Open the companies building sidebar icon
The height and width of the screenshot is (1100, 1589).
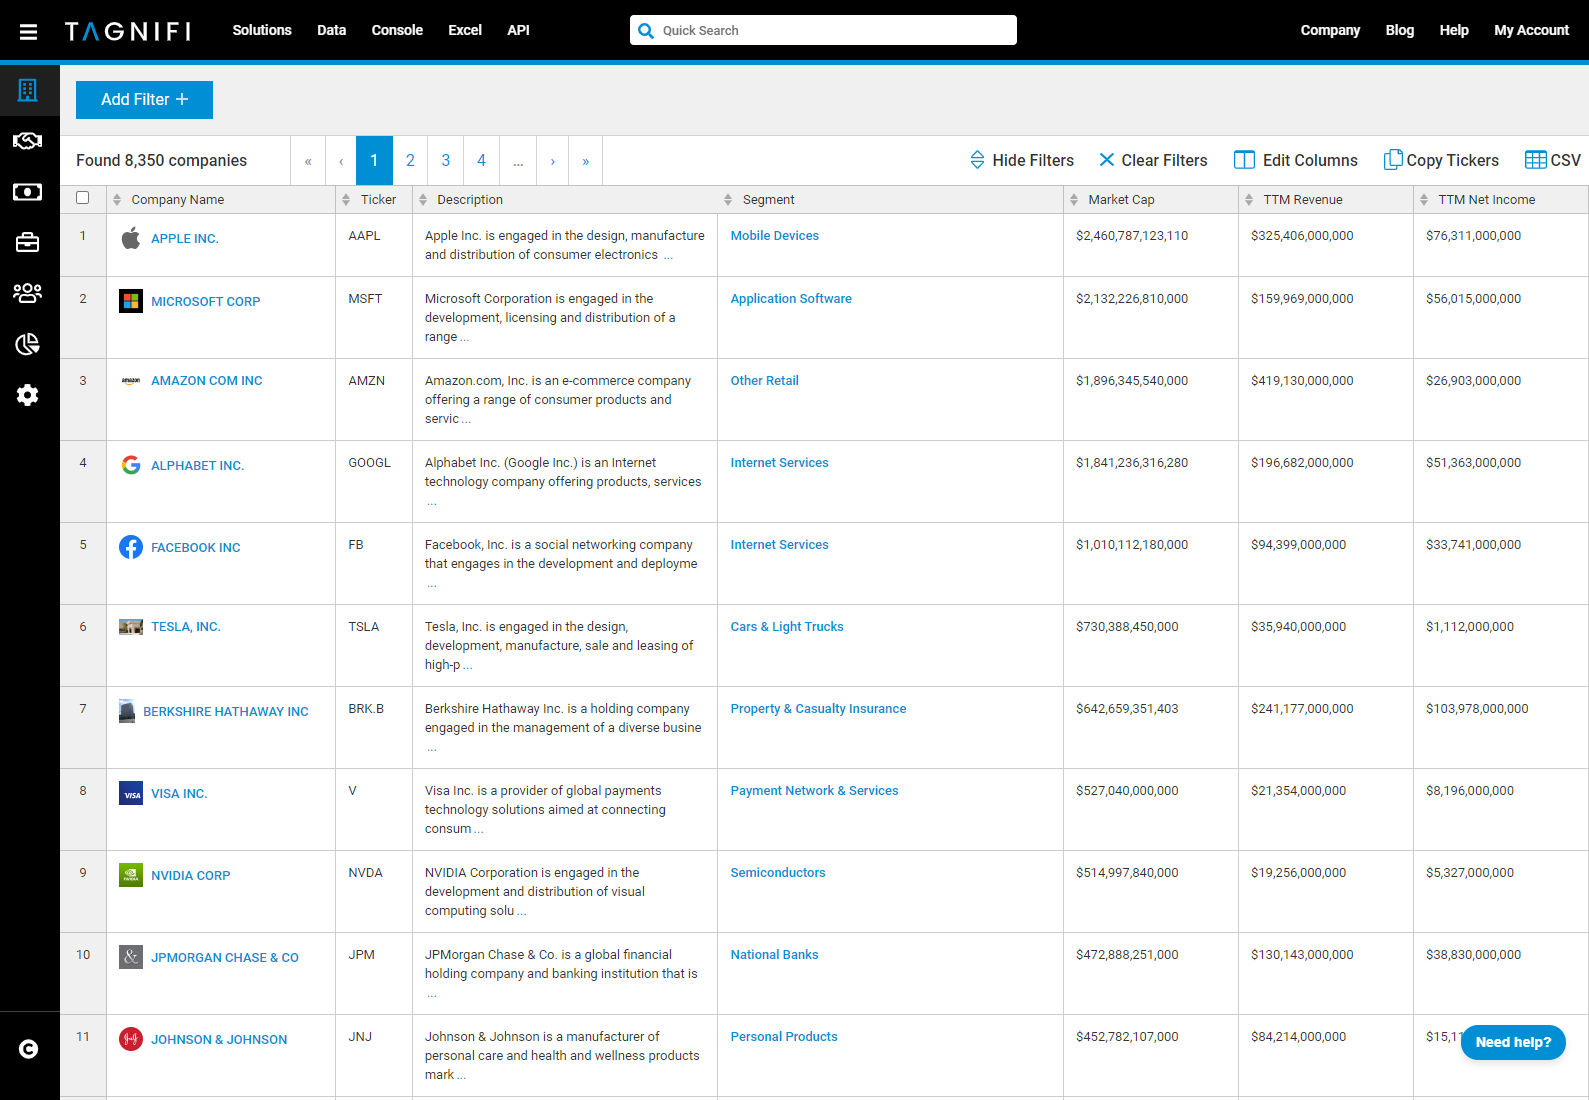point(28,90)
